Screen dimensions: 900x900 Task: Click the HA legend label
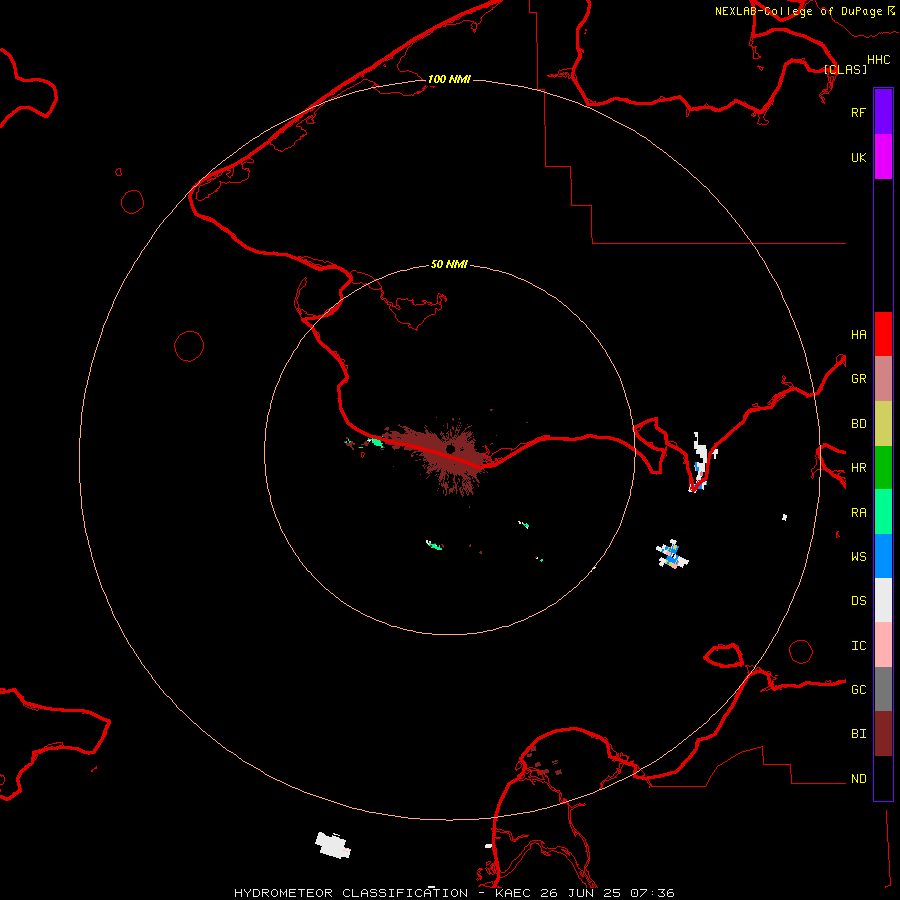pyautogui.click(x=858, y=335)
